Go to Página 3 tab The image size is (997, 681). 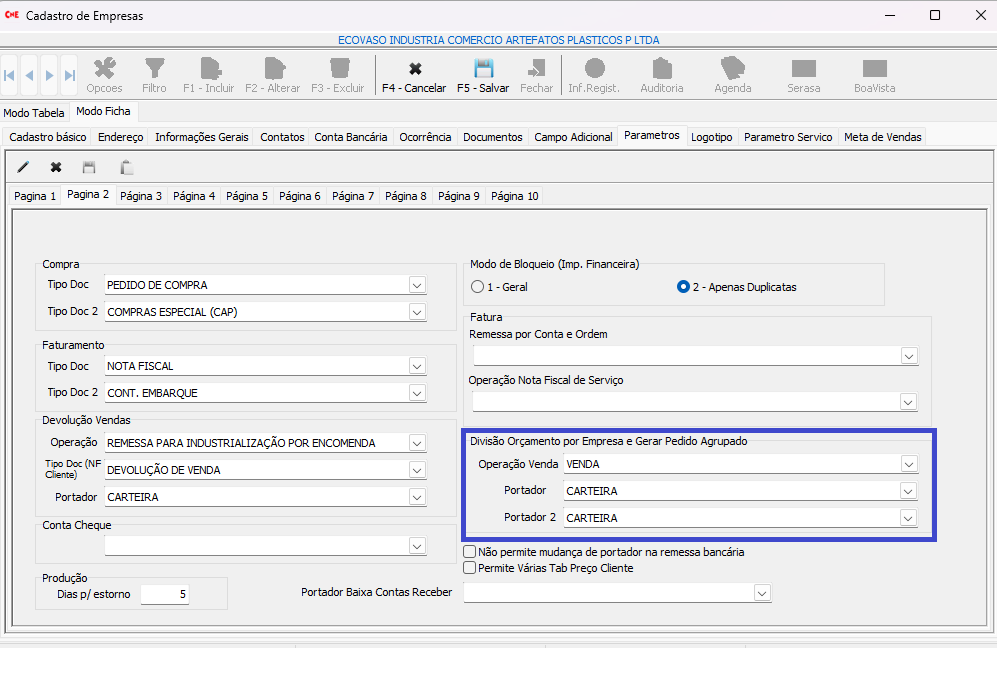click(141, 196)
